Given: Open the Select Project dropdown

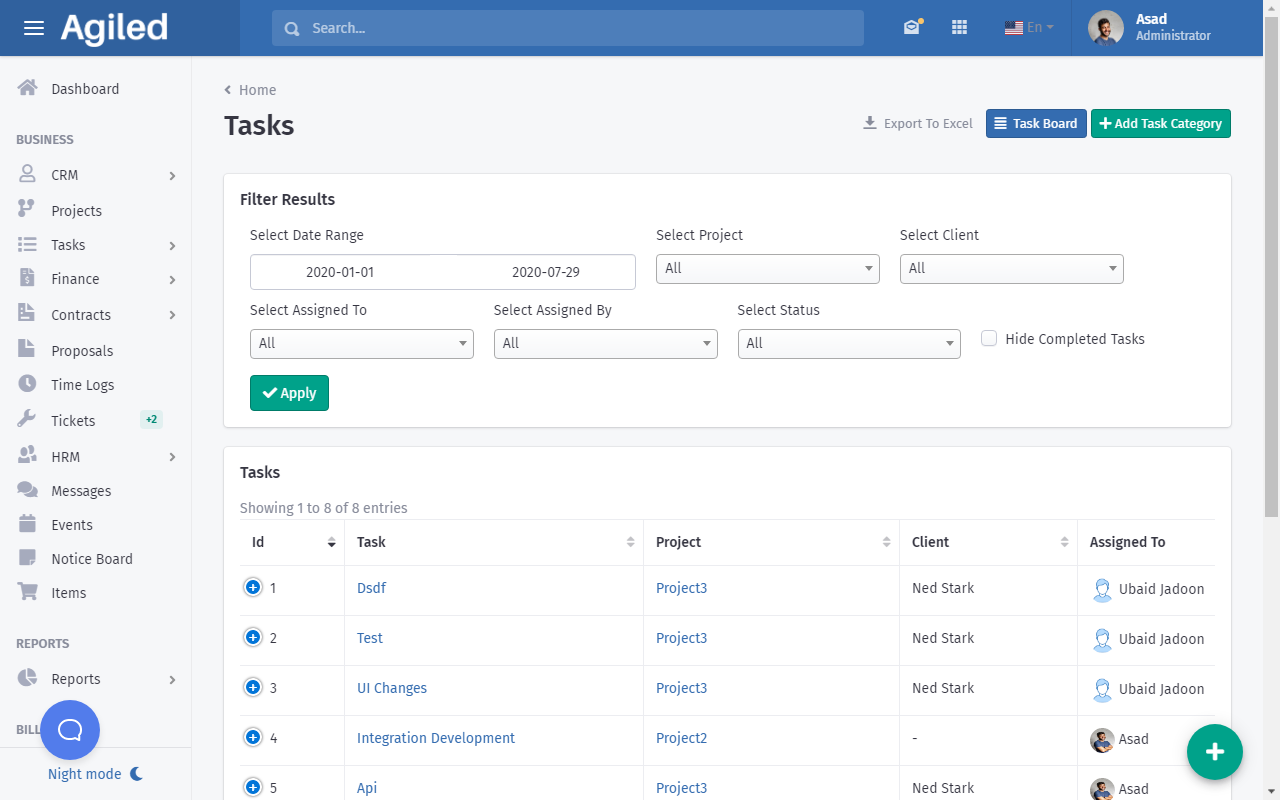Looking at the screenshot, I should pyautogui.click(x=767, y=268).
